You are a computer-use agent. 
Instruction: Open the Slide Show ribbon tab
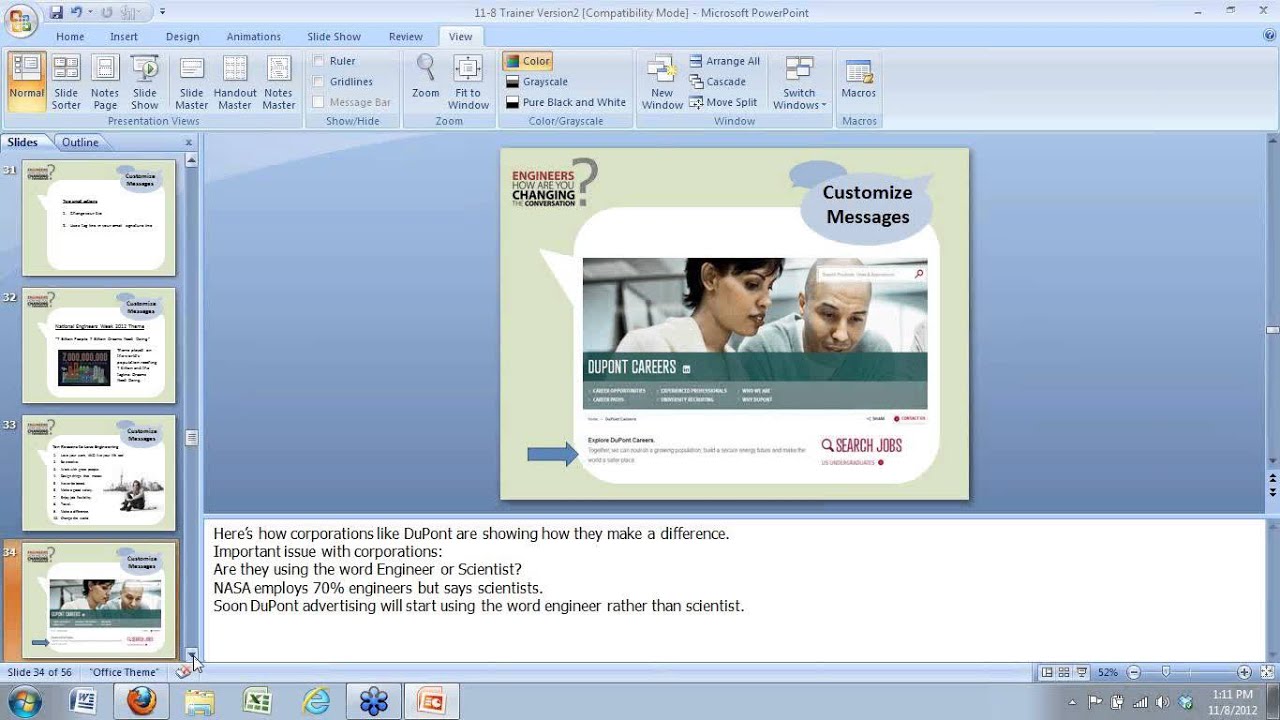[x=334, y=36]
